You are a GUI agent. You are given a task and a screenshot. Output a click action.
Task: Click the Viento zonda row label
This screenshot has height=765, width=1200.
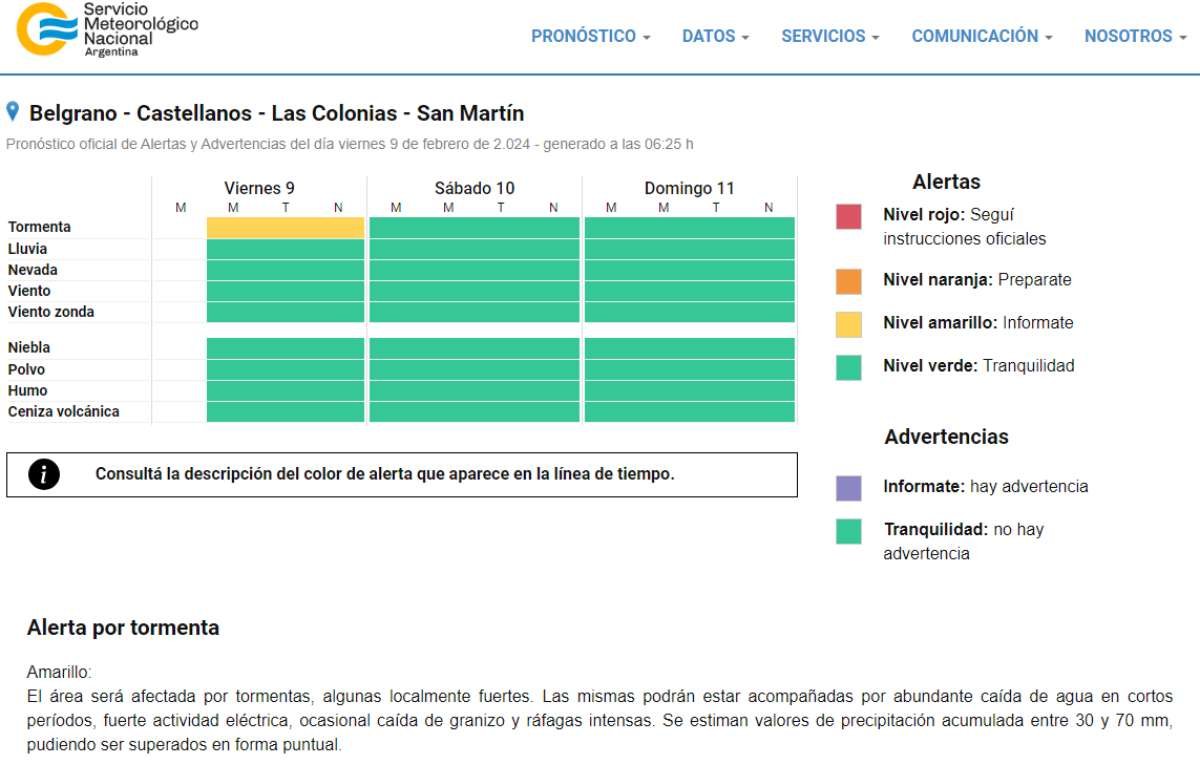(x=51, y=312)
